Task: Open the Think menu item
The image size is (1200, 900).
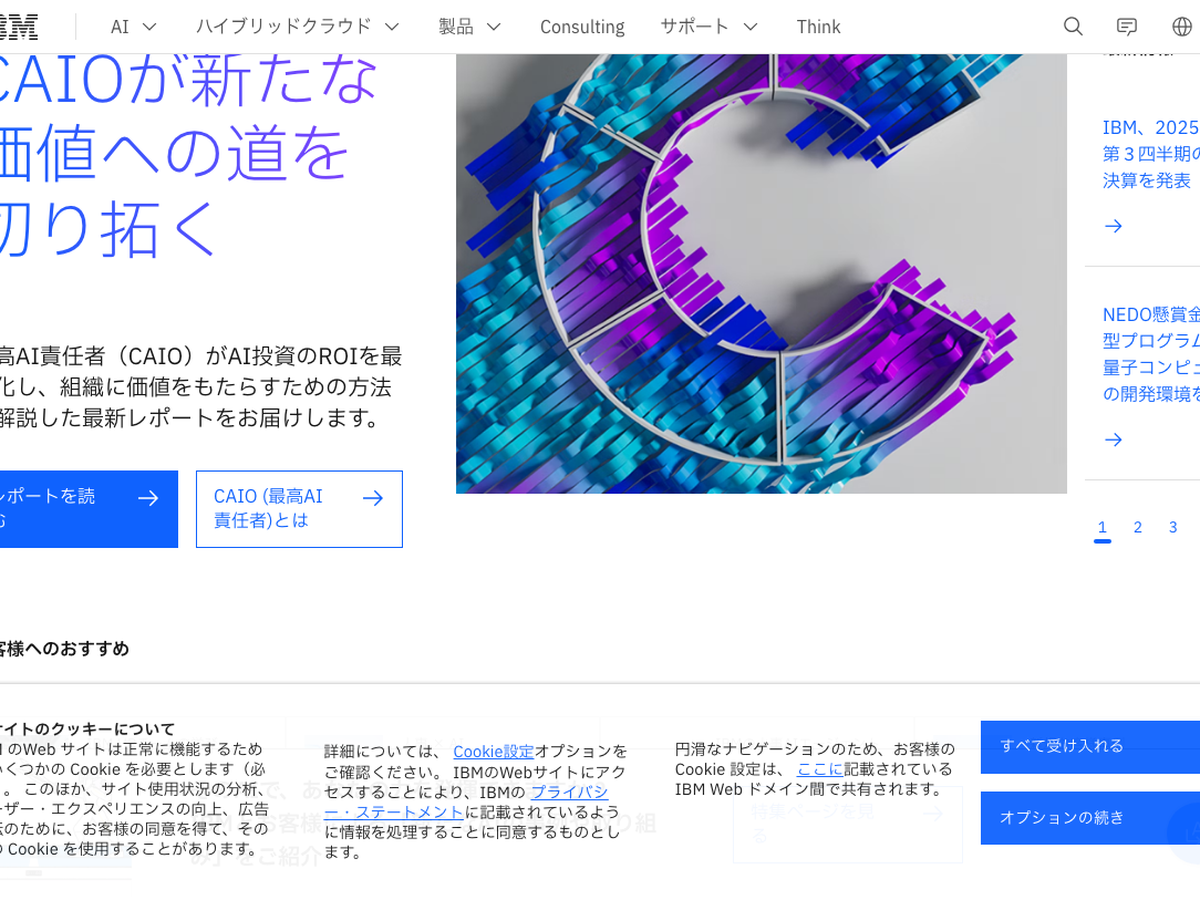Action: [818, 27]
